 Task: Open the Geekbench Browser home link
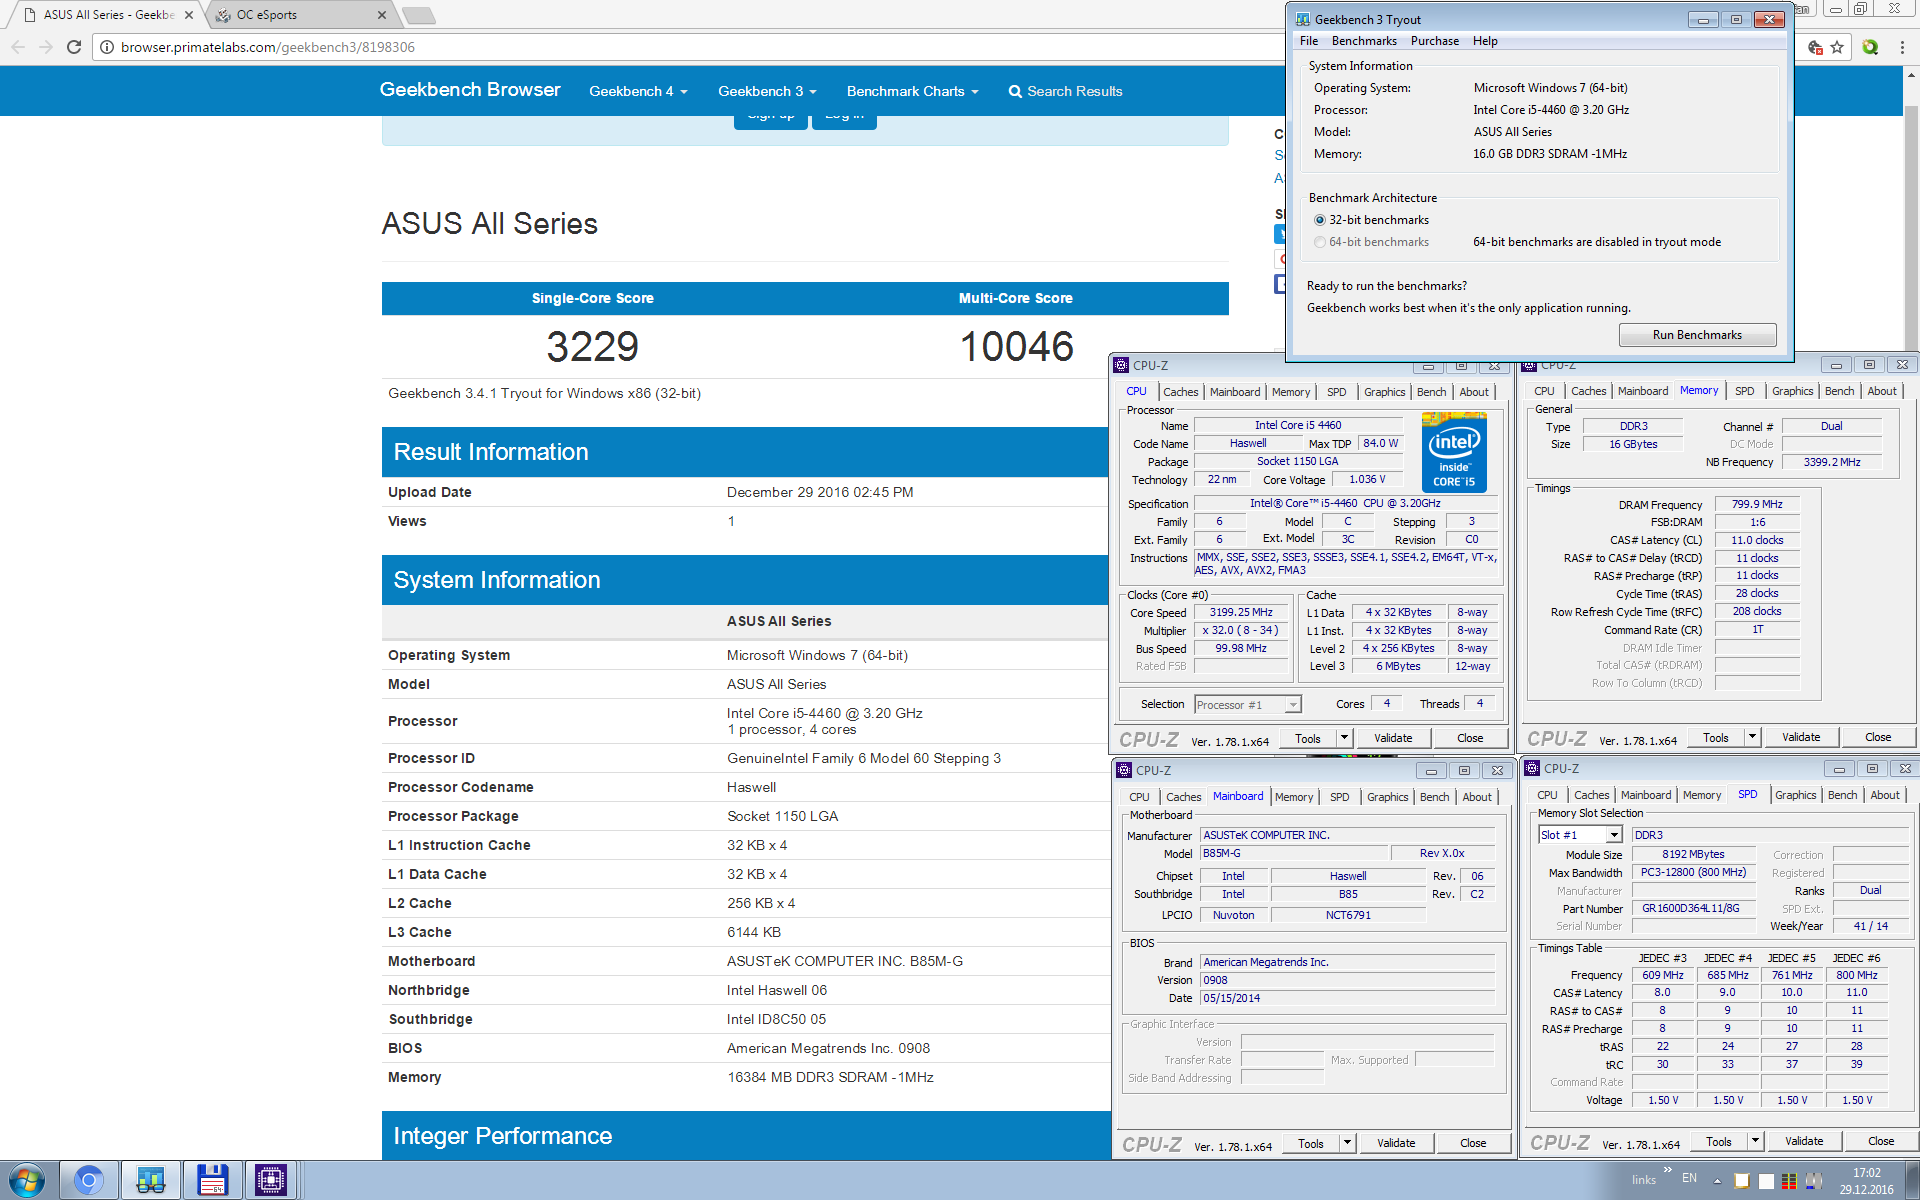tap(470, 90)
